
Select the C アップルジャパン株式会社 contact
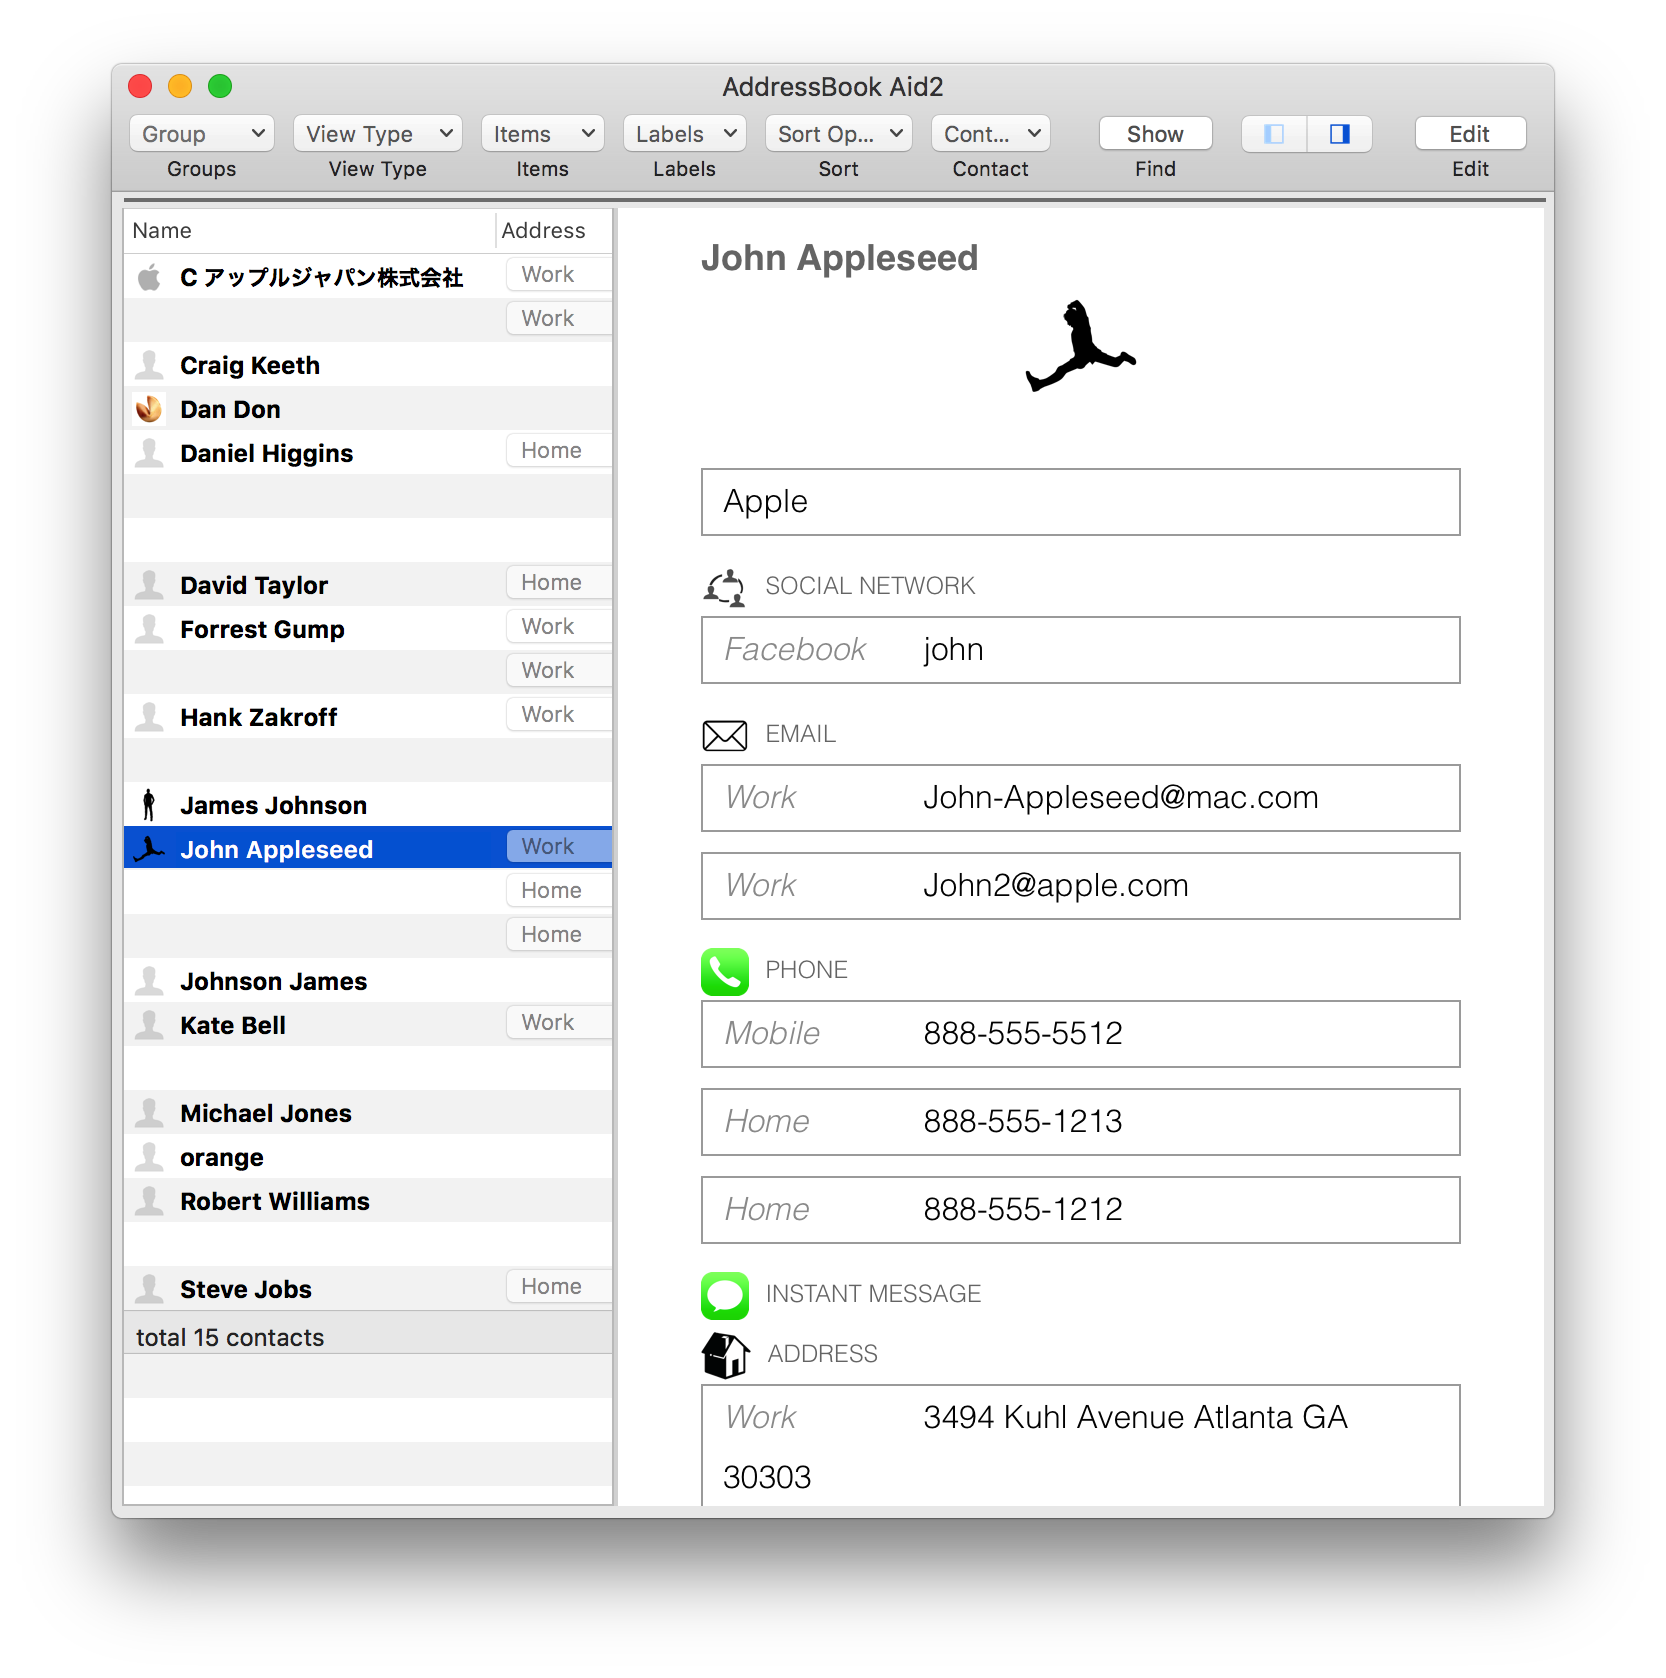[368, 277]
